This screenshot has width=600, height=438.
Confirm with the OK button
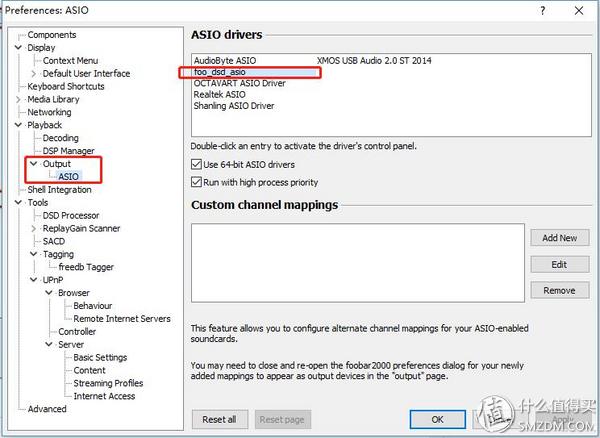pyautogui.click(x=438, y=419)
